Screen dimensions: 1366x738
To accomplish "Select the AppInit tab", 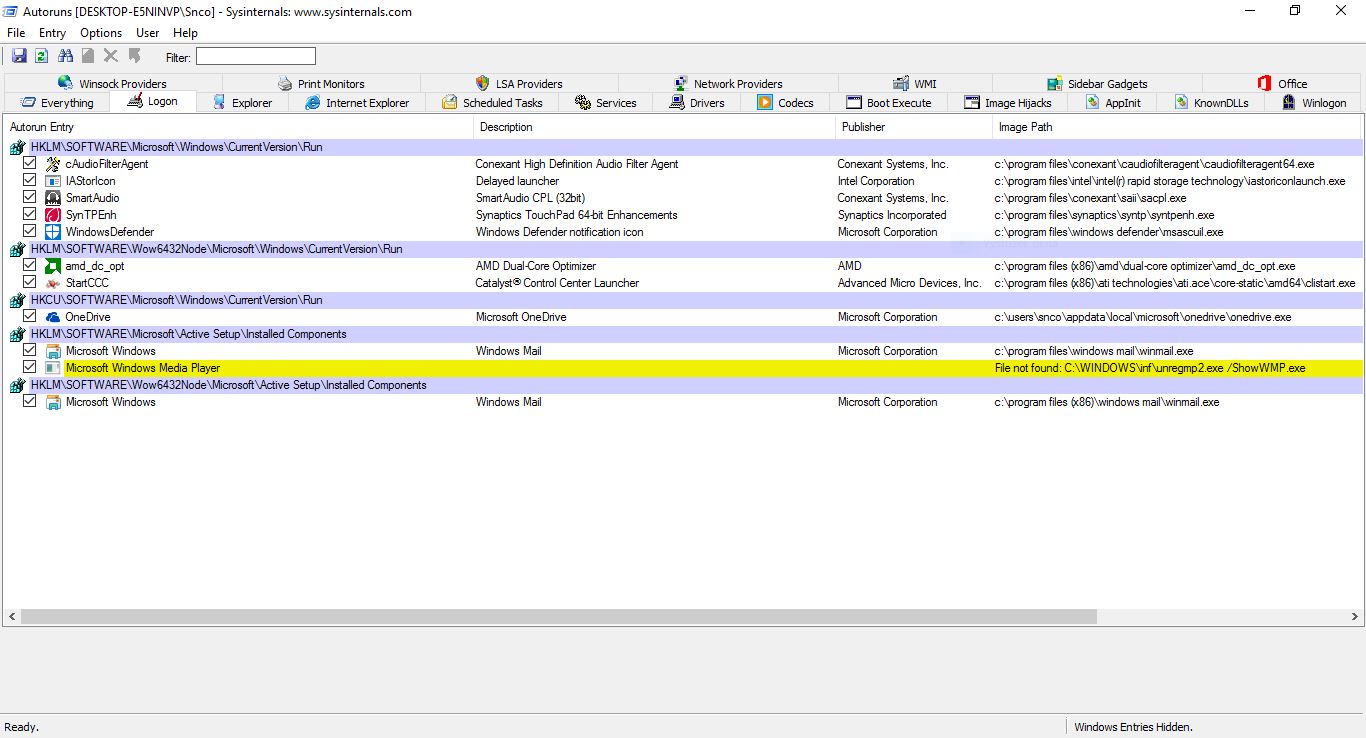I will (x=1113, y=103).
